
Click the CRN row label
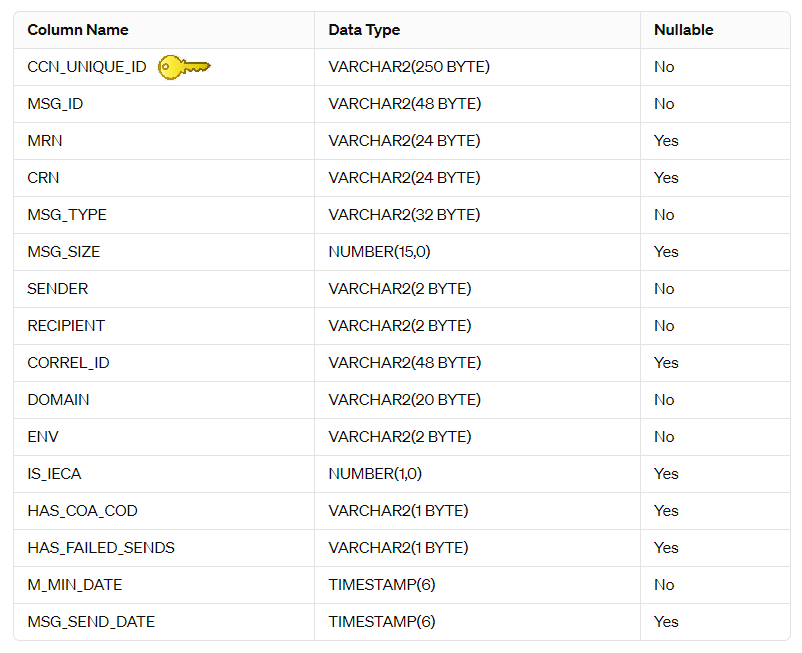(43, 178)
